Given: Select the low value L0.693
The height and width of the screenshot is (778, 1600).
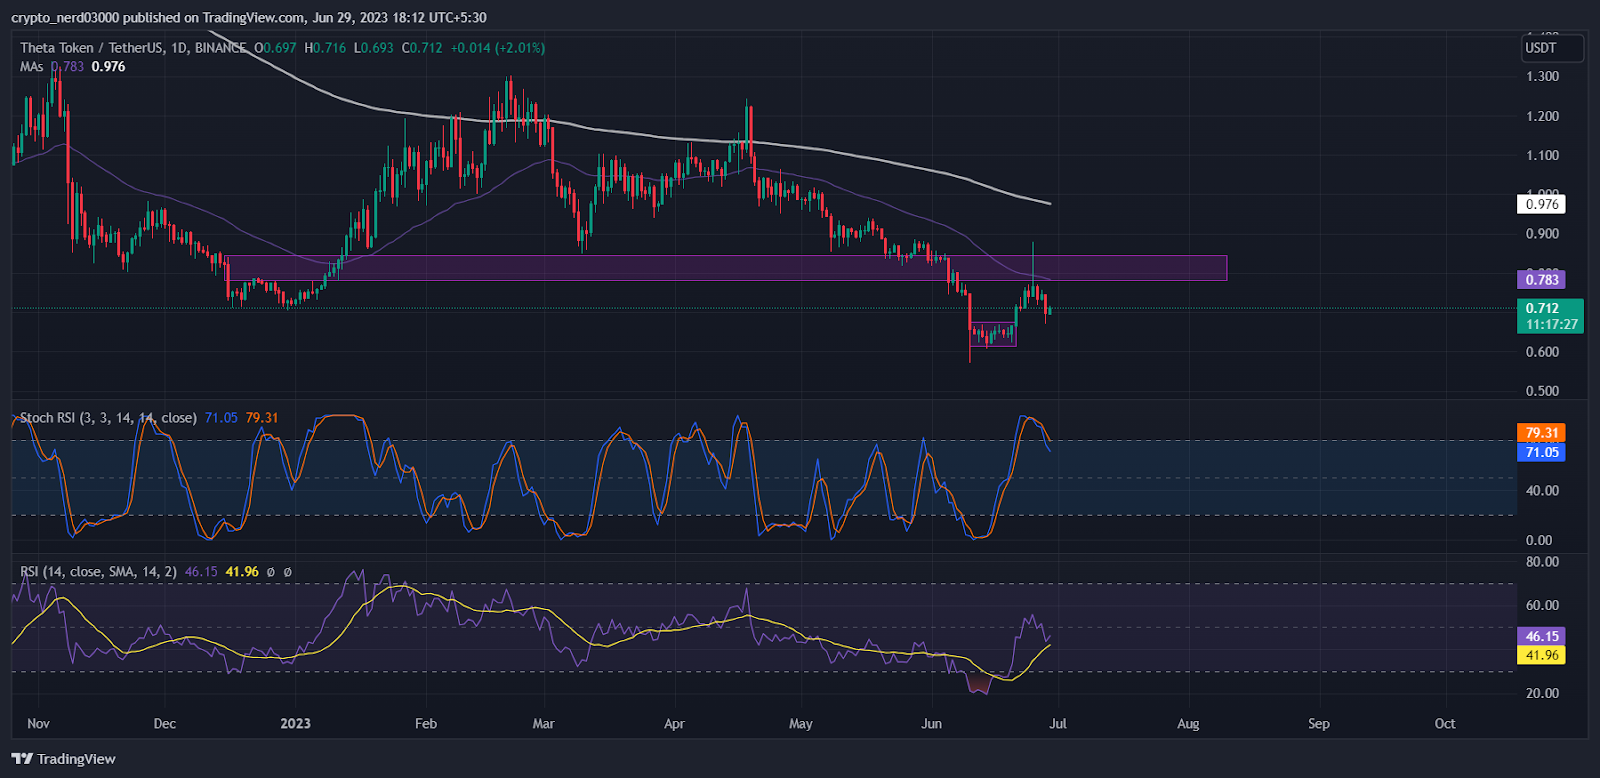Looking at the screenshot, I should click(374, 48).
